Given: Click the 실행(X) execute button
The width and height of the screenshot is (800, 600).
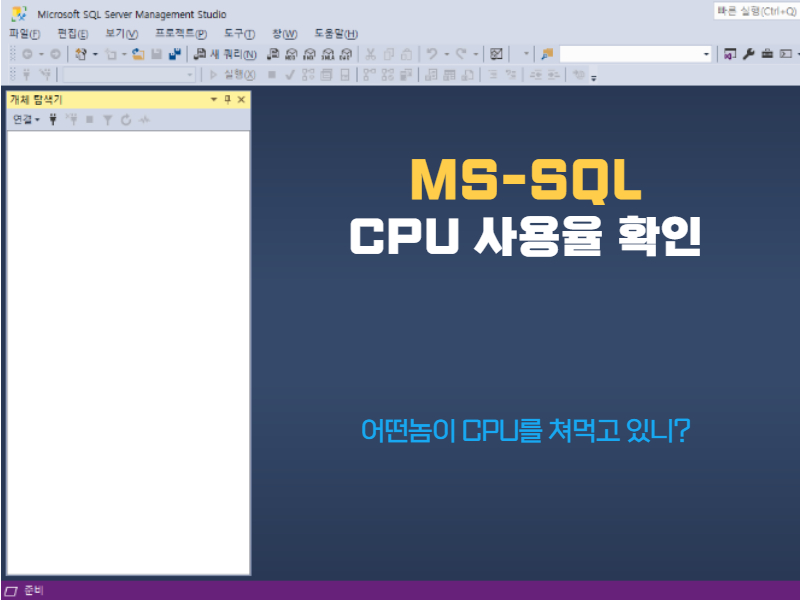Looking at the screenshot, I should click(232, 75).
